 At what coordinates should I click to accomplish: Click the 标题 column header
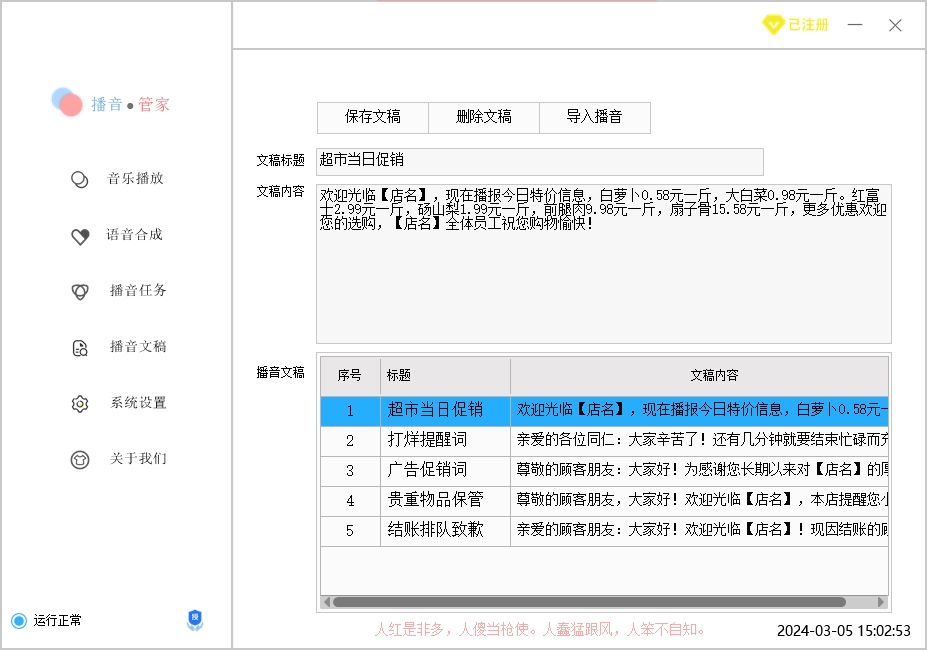pyautogui.click(x=445, y=376)
